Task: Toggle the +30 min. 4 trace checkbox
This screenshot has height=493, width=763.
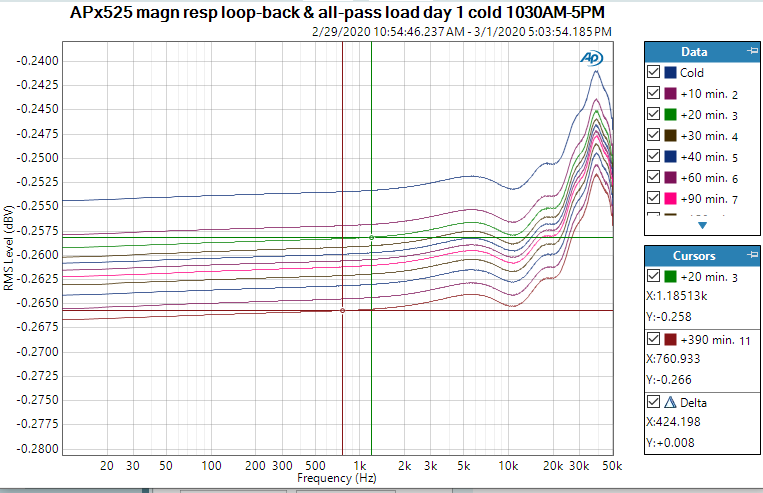Action: pos(653,135)
